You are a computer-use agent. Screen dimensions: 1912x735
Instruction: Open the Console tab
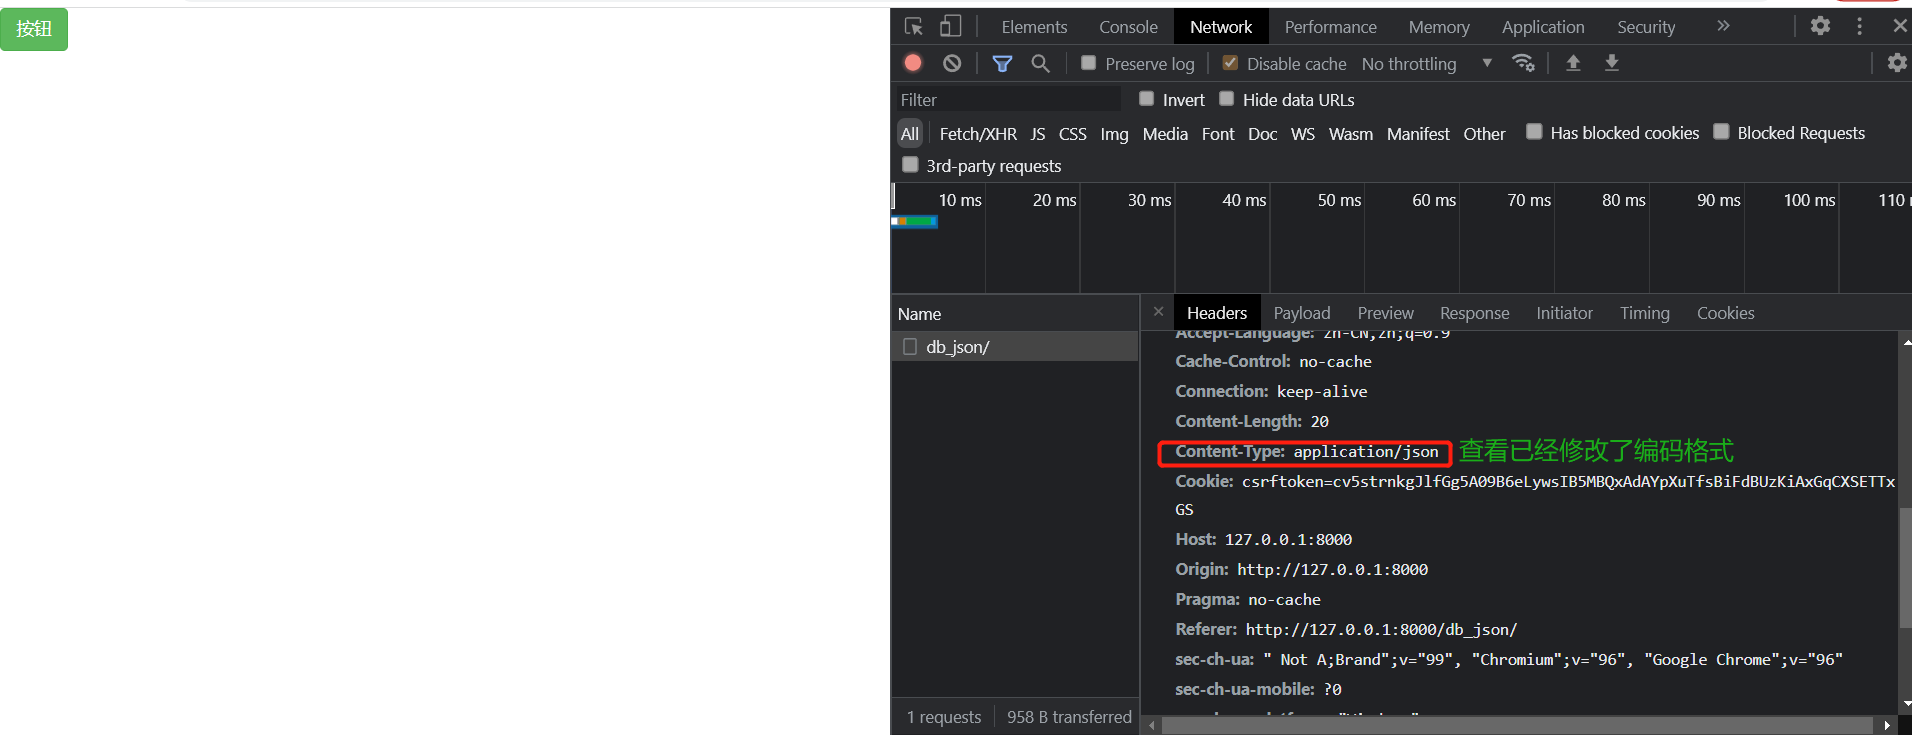click(x=1128, y=27)
